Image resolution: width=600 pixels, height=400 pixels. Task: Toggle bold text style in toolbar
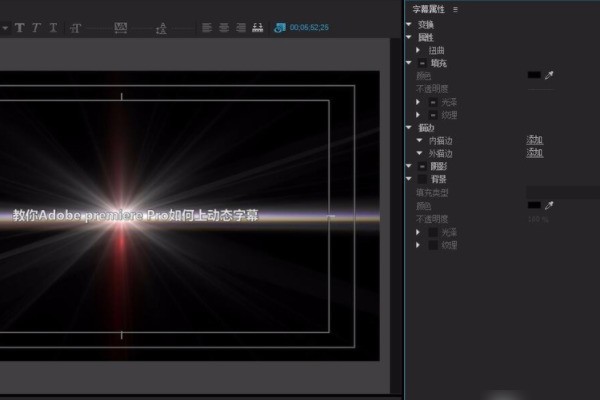point(19,27)
